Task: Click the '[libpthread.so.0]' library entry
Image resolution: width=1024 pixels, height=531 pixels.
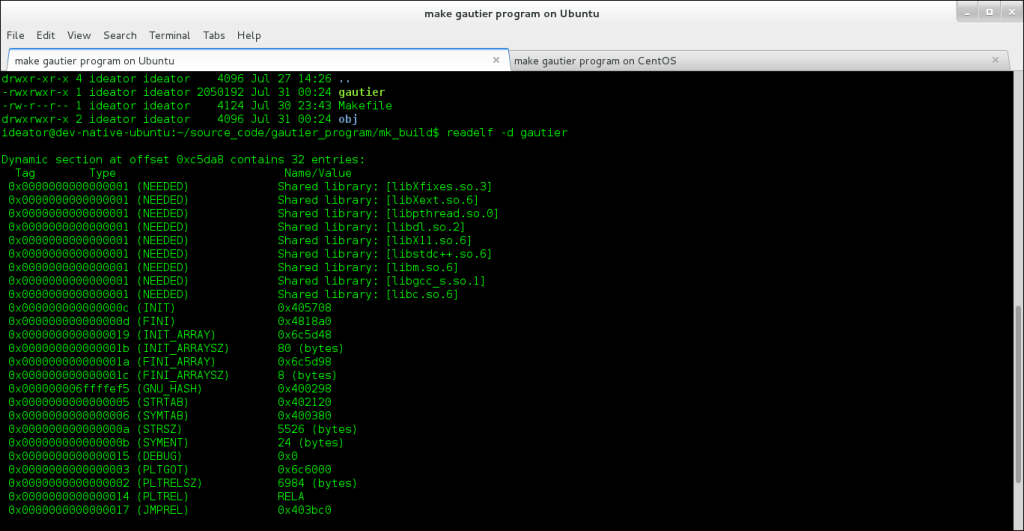Action: coord(442,214)
